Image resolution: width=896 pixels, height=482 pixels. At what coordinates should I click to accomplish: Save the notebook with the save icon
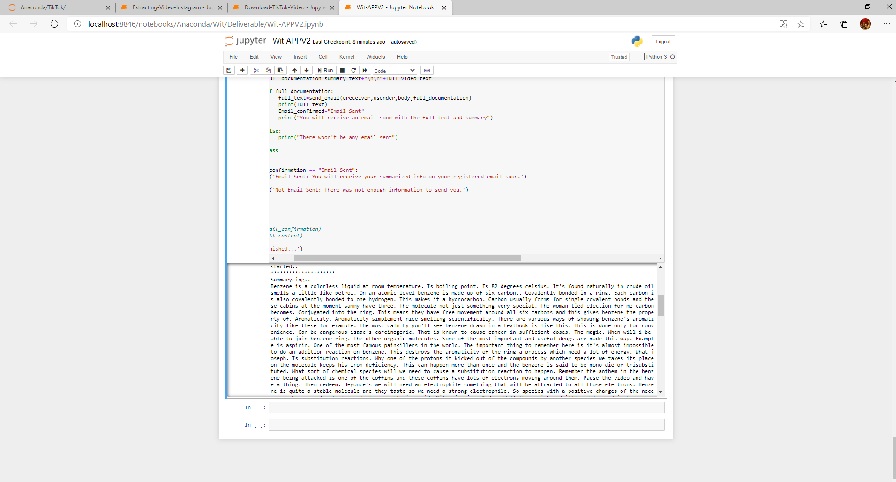(229, 70)
